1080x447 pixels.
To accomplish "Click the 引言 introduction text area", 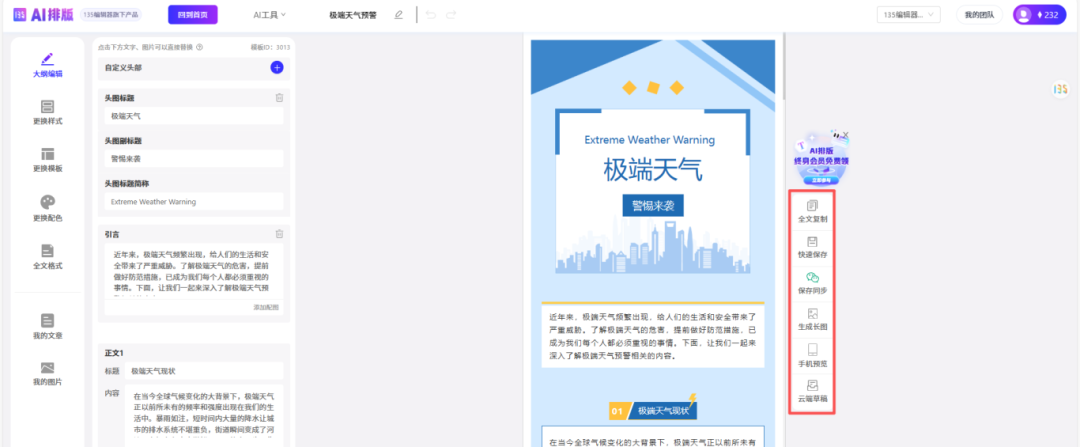I will (194, 271).
